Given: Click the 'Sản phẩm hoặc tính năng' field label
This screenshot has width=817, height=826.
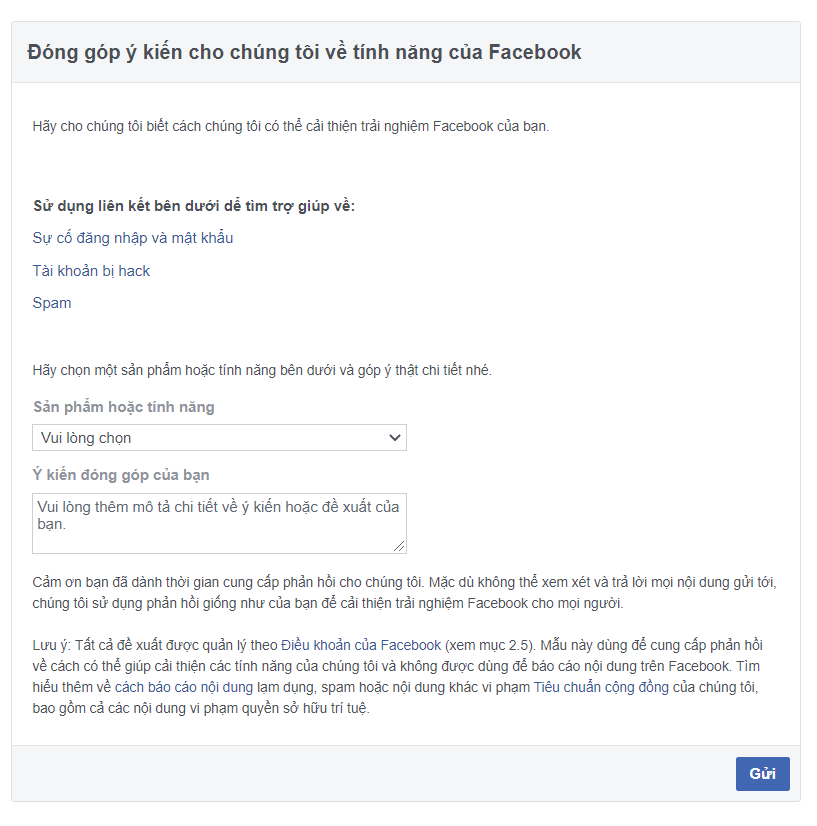Looking at the screenshot, I should pyautogui.click(x=124, y=407).
